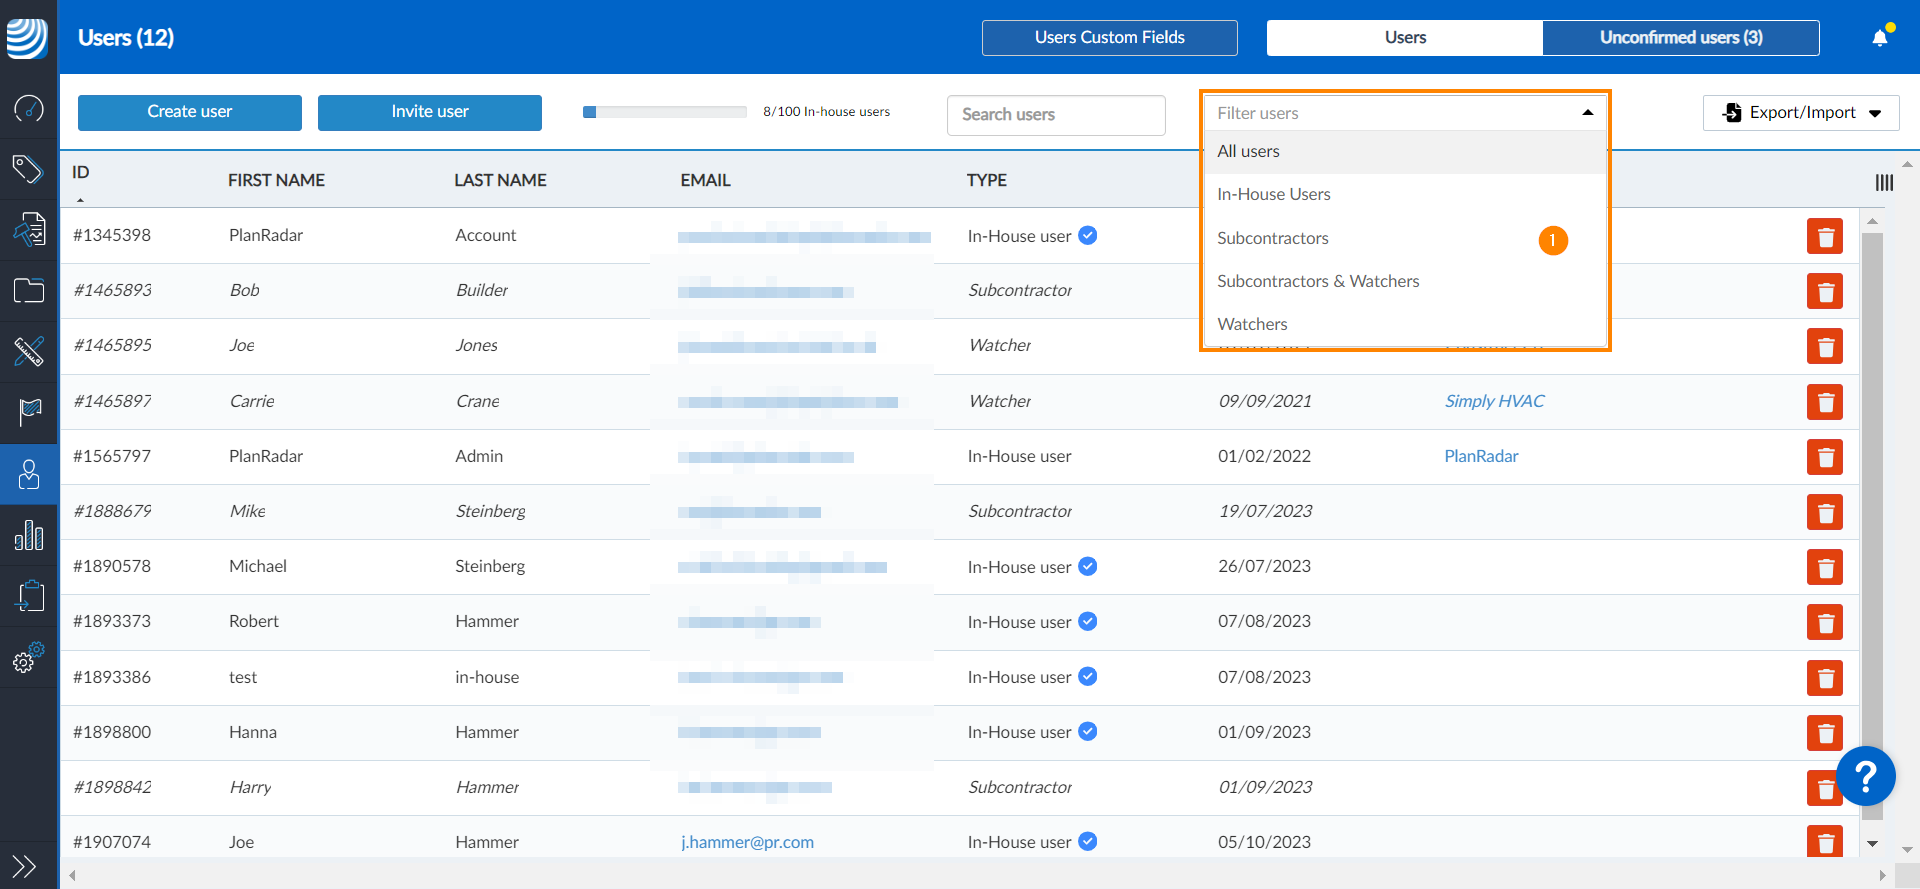Select All users filter option
The image size is (1920, 889).
(x=1404, y=151)
